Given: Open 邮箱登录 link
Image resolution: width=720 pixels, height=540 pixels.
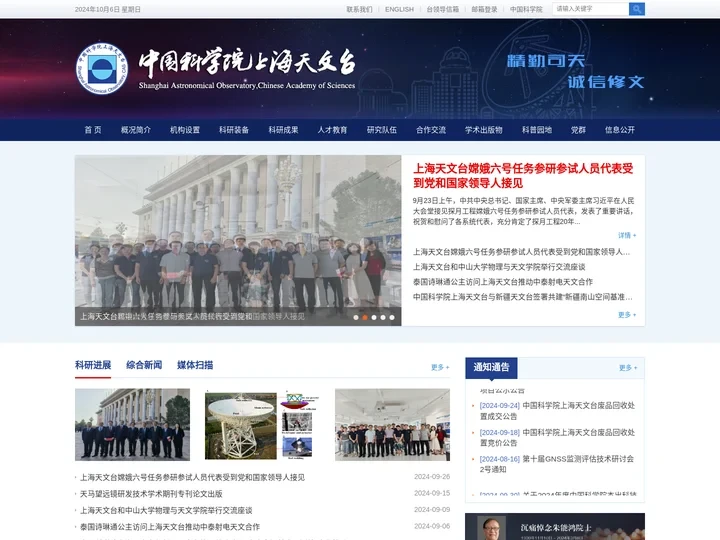Looking at the screenshot, I should tap(484, 9).
